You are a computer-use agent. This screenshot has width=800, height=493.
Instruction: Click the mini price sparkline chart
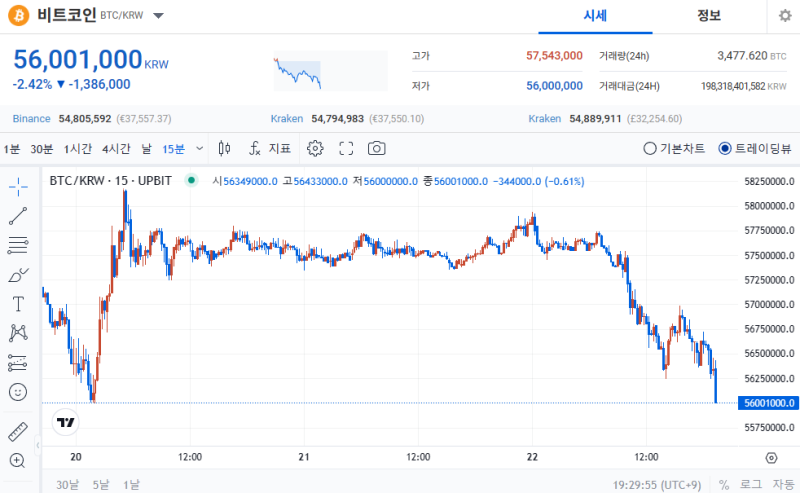pos(330,70)
